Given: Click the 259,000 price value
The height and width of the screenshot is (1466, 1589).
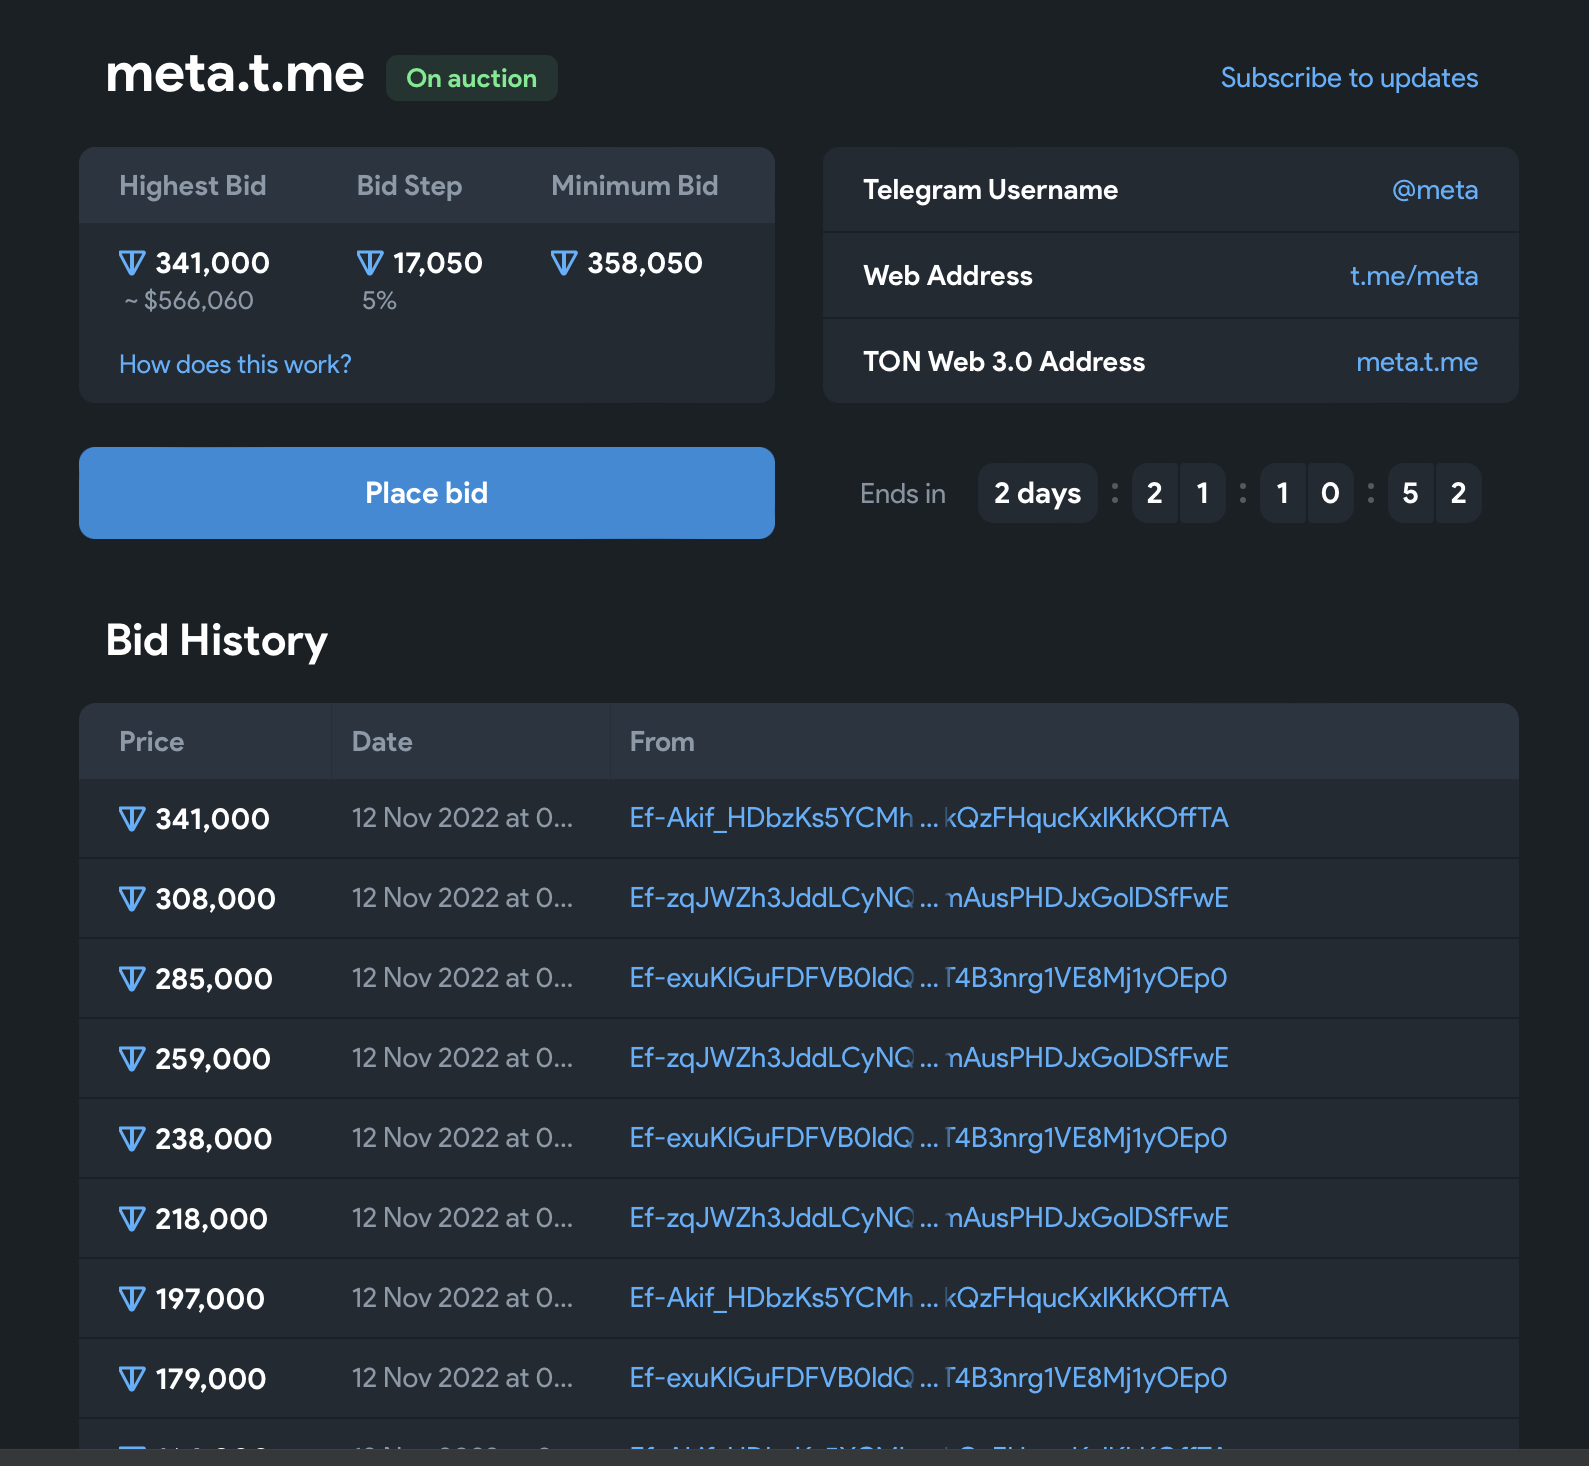Looking at the screenshot, I should (x=213, y=1059).
